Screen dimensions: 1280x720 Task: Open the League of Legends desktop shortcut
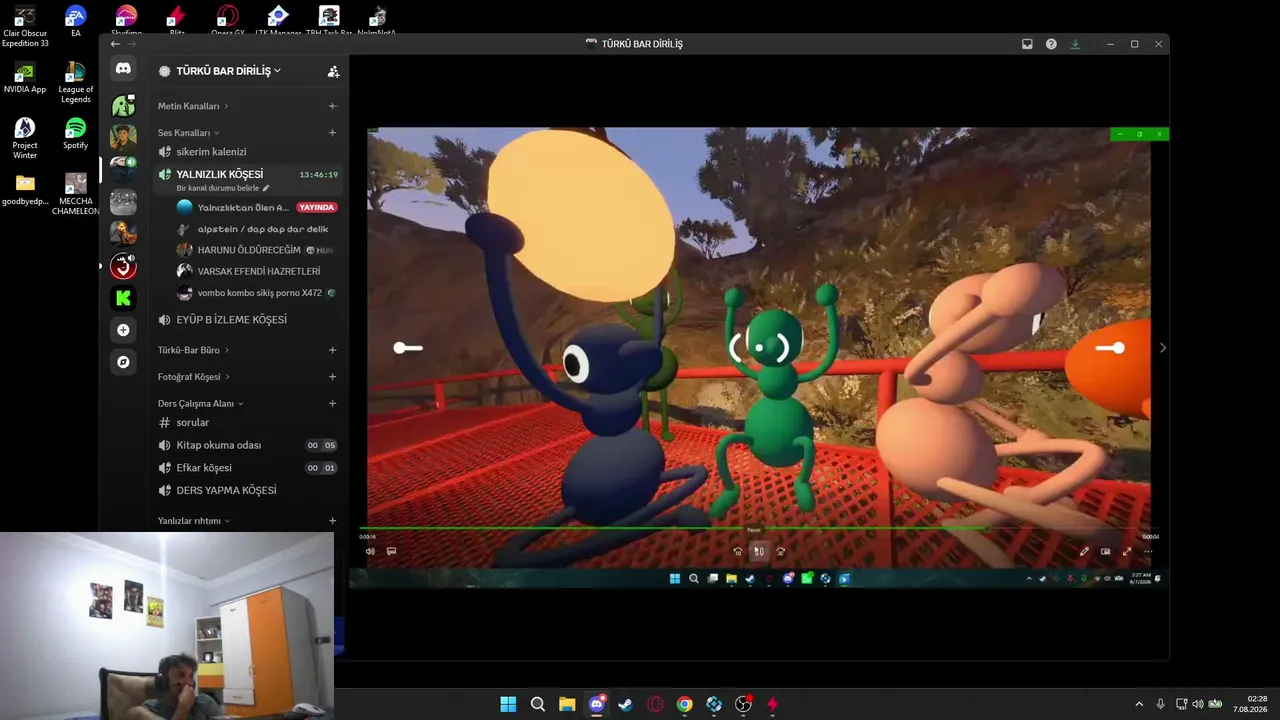(x=75, y=82)
